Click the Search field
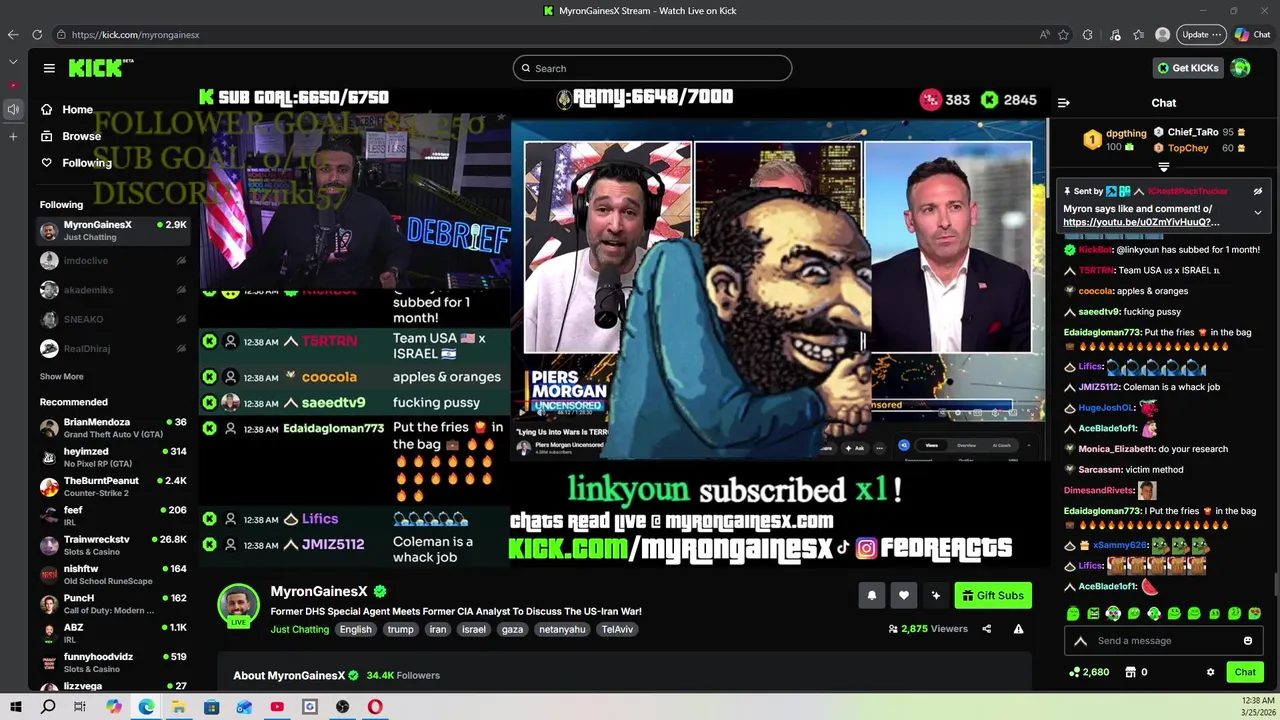The width and height of the screenshot is (1280, 720). (652, 68)
